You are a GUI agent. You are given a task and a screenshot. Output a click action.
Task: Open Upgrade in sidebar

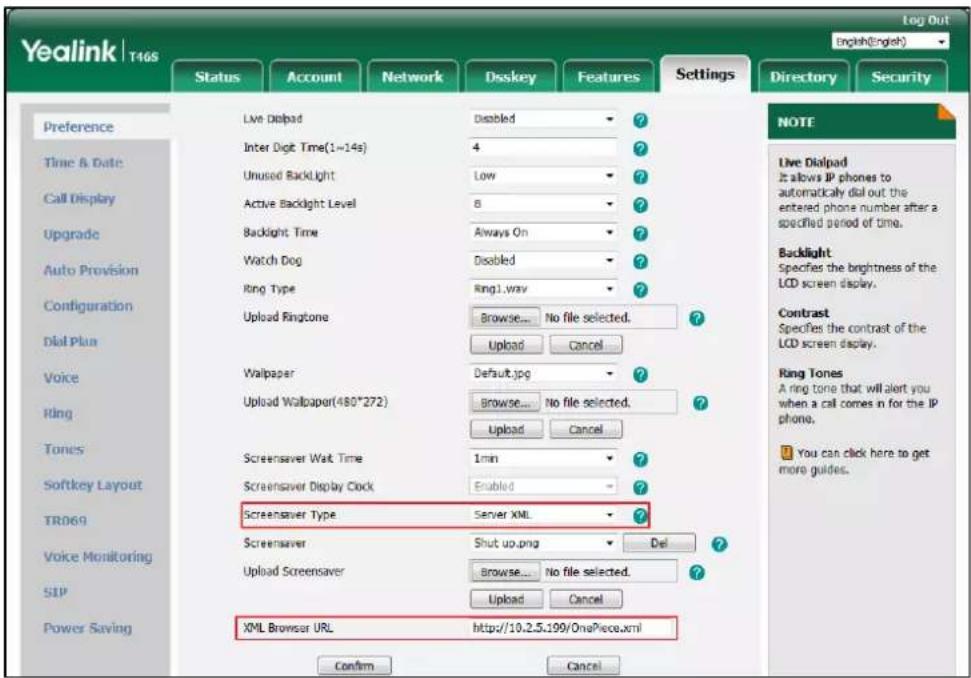[x=71, y=235]
